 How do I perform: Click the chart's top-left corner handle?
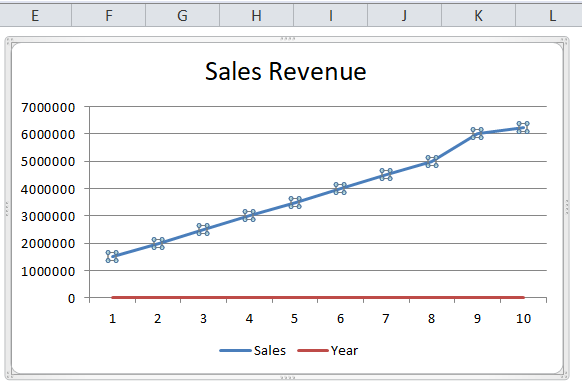coord(9,40)
